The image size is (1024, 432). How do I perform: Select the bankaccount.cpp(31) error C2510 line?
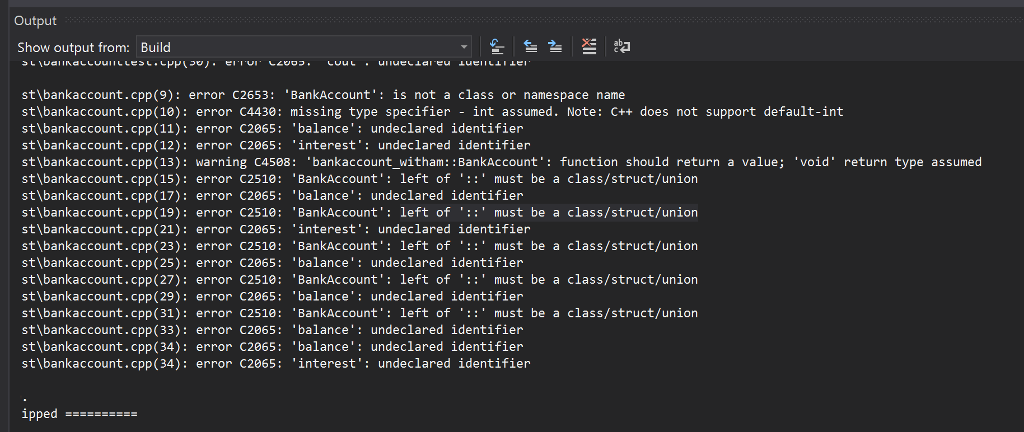coord(360,313)
